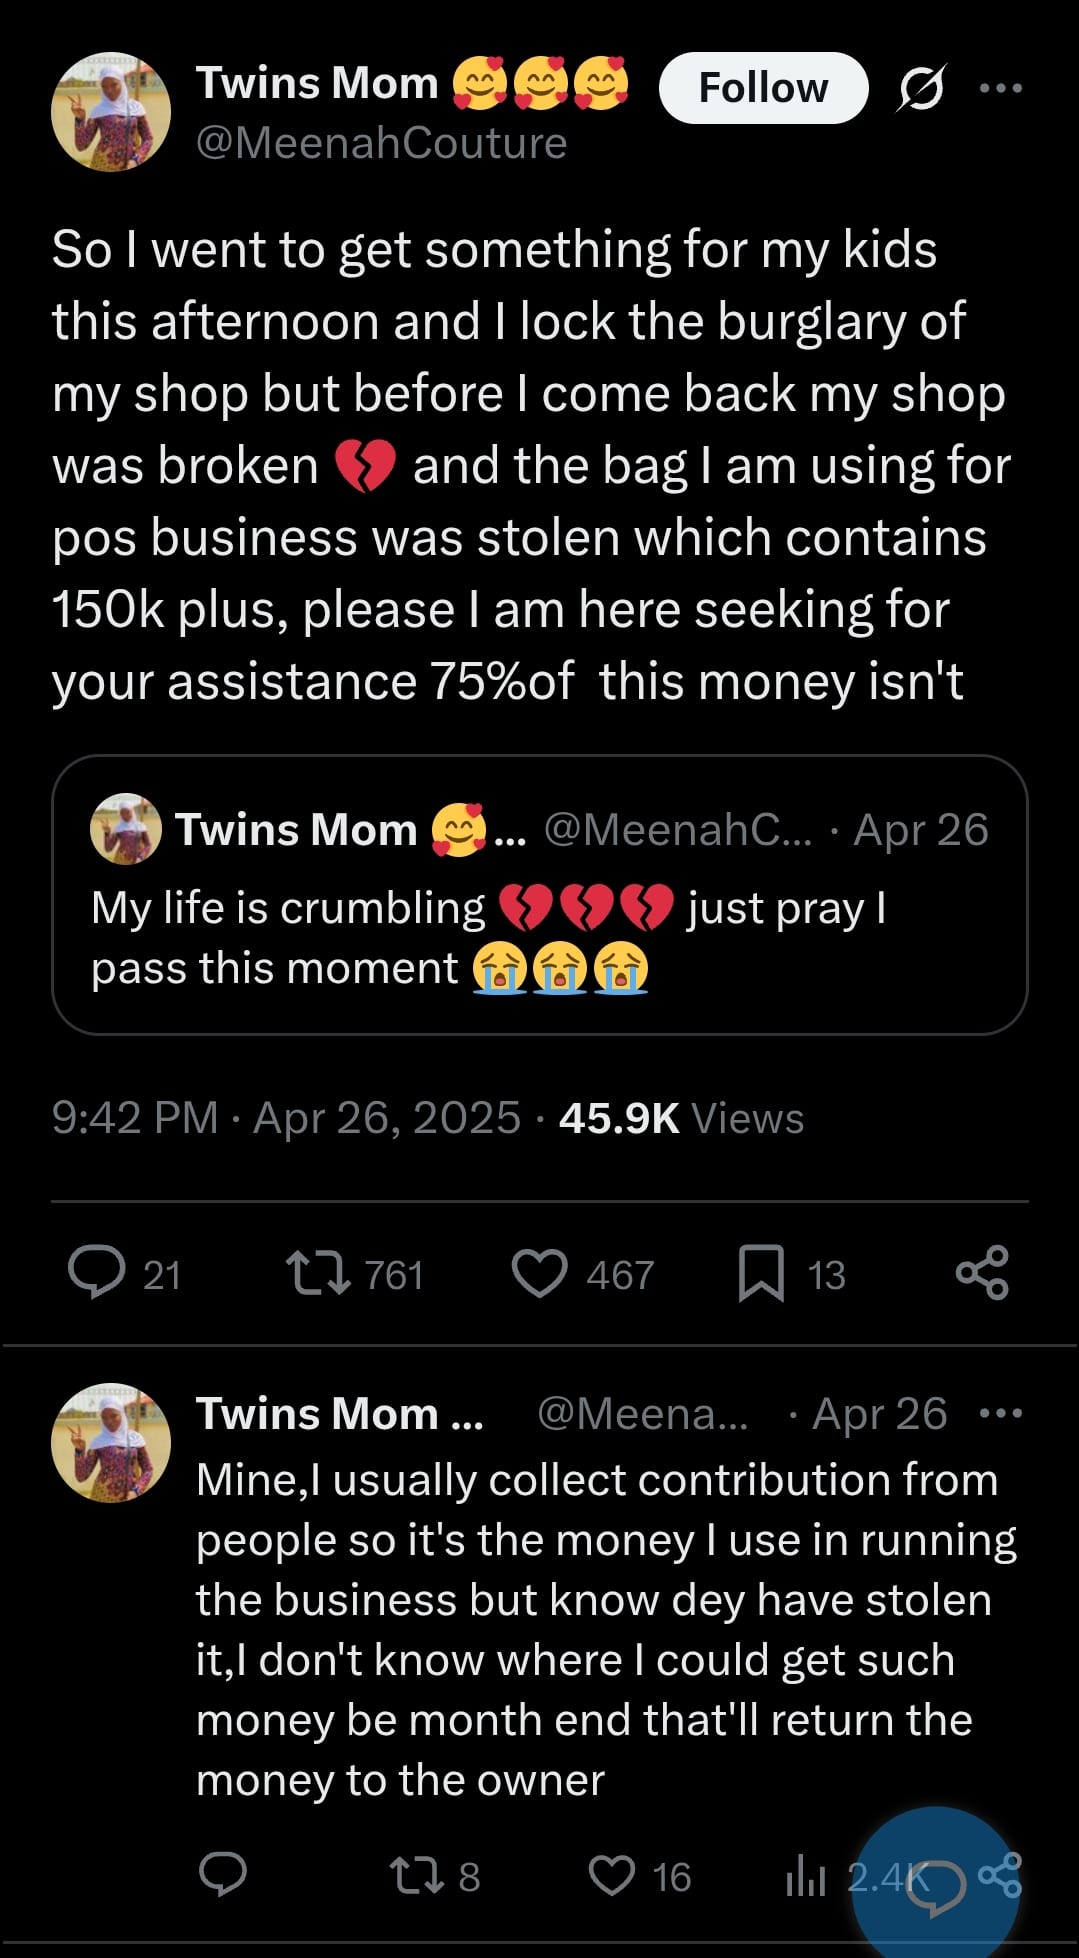This screenshot has height=1958, width=1079.
Task: Click the reply tweet's comment icon
Action: tap(223, 1875)
